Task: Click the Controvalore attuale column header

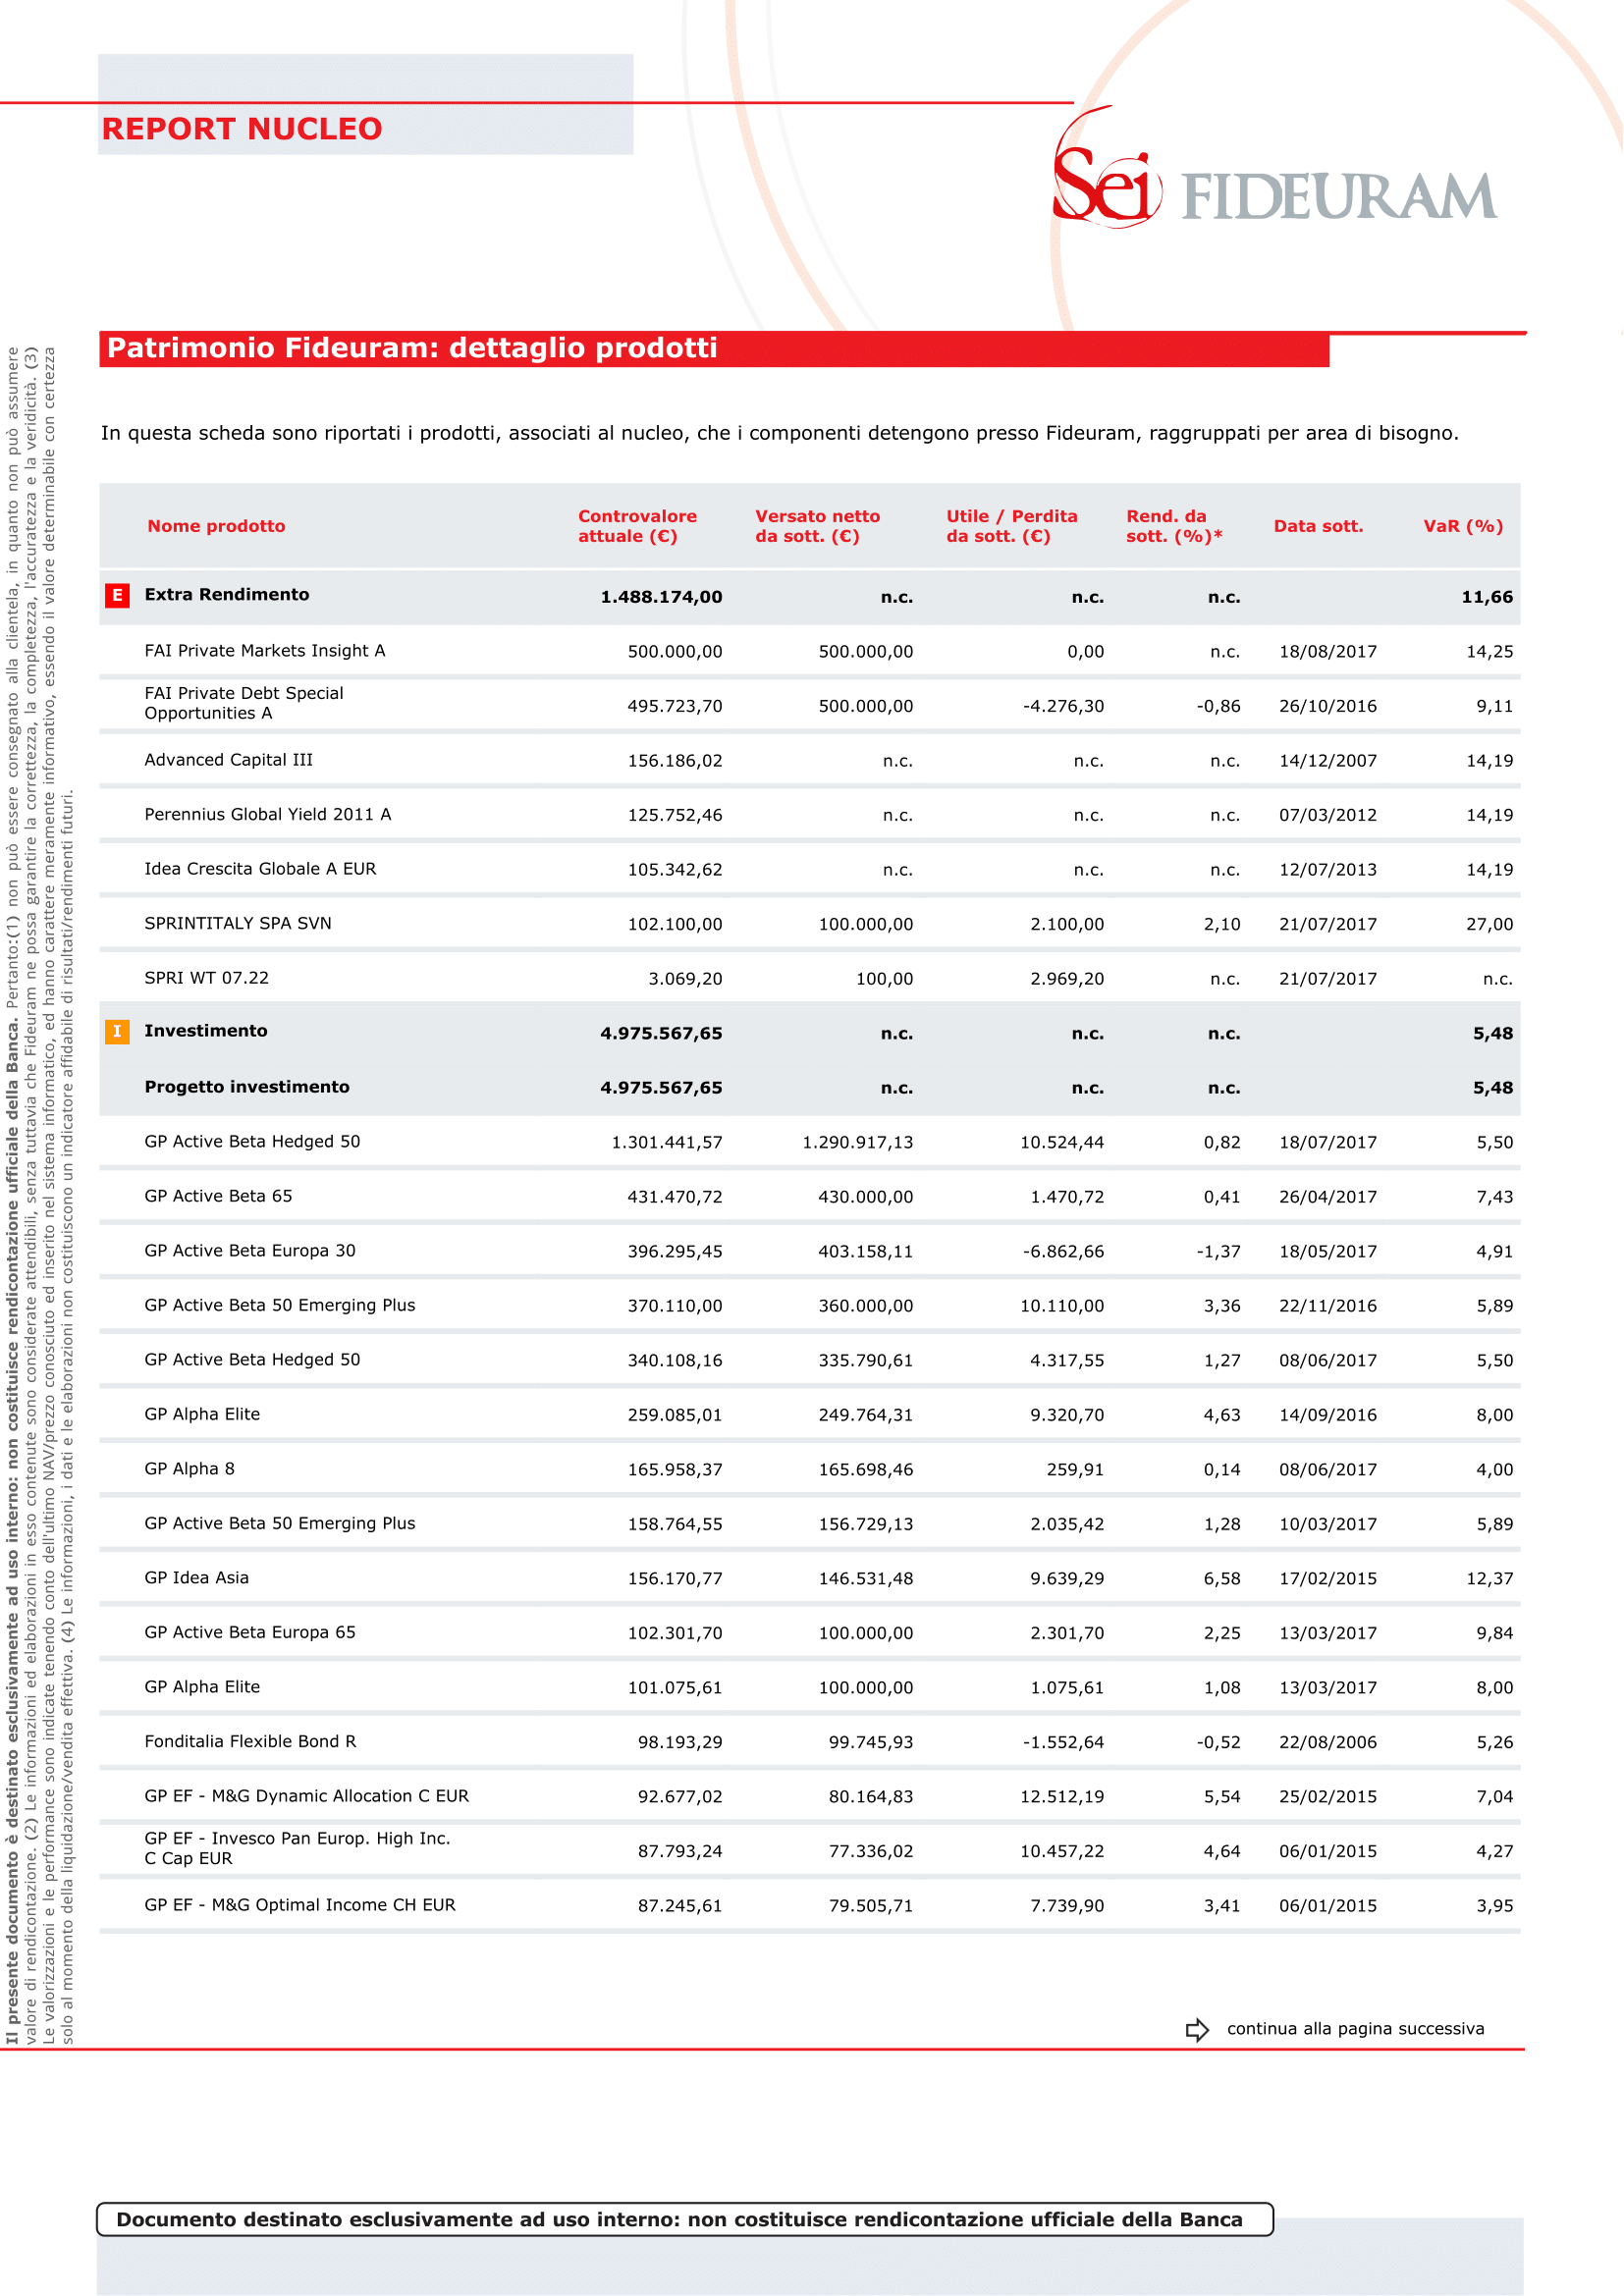Action: coord(638,526)
